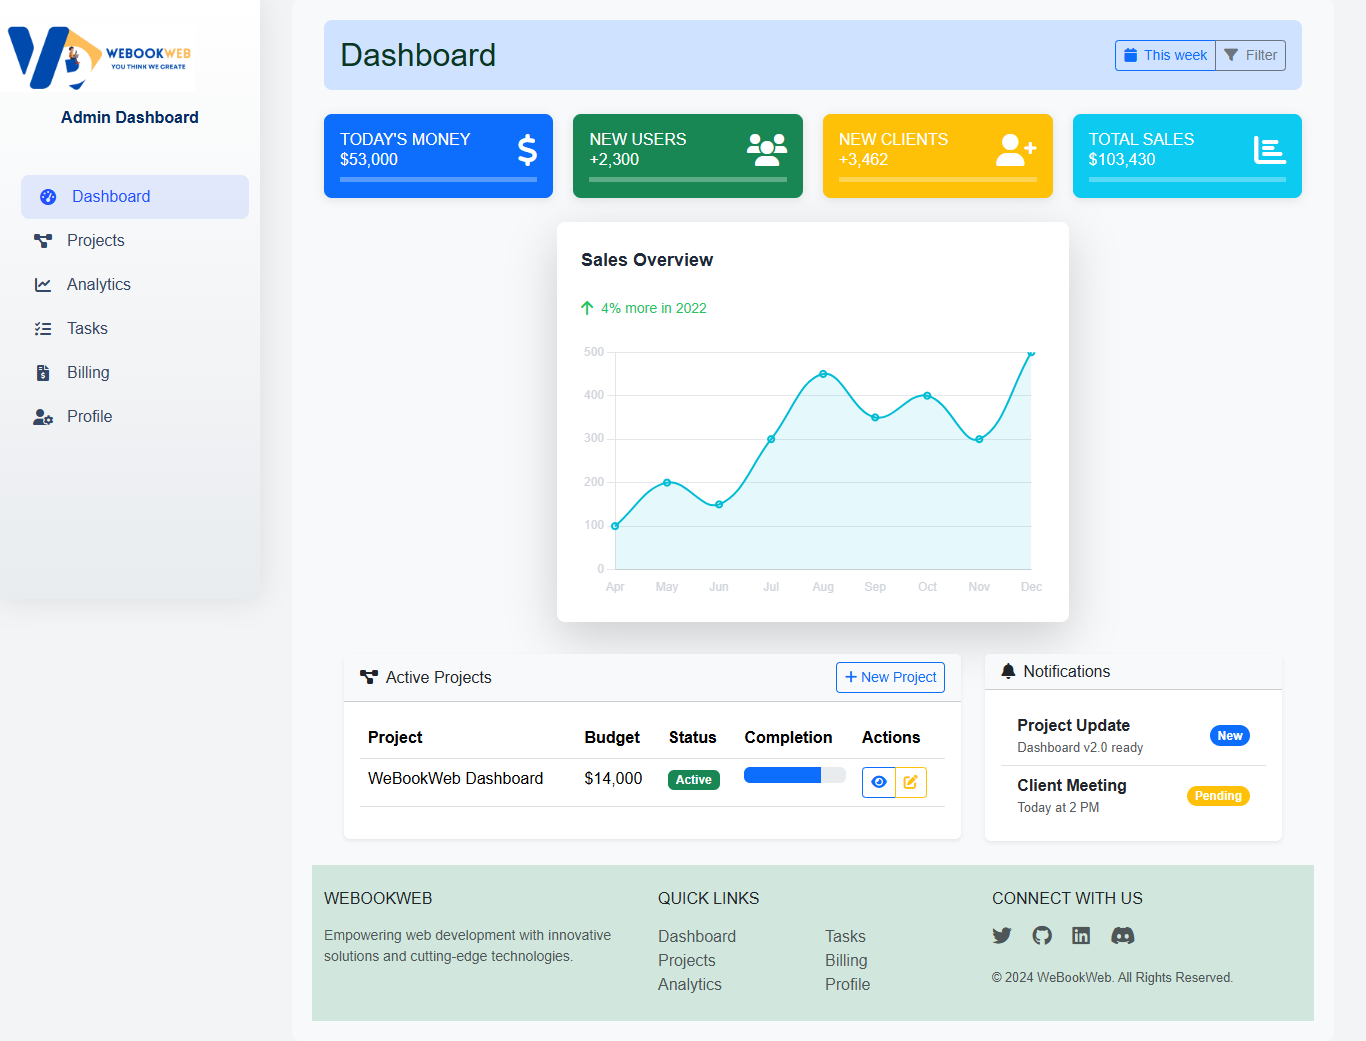Select Tasks in the sidebar menu
The height and width of the screenshot is (1041, 1366).
(86, 328)
